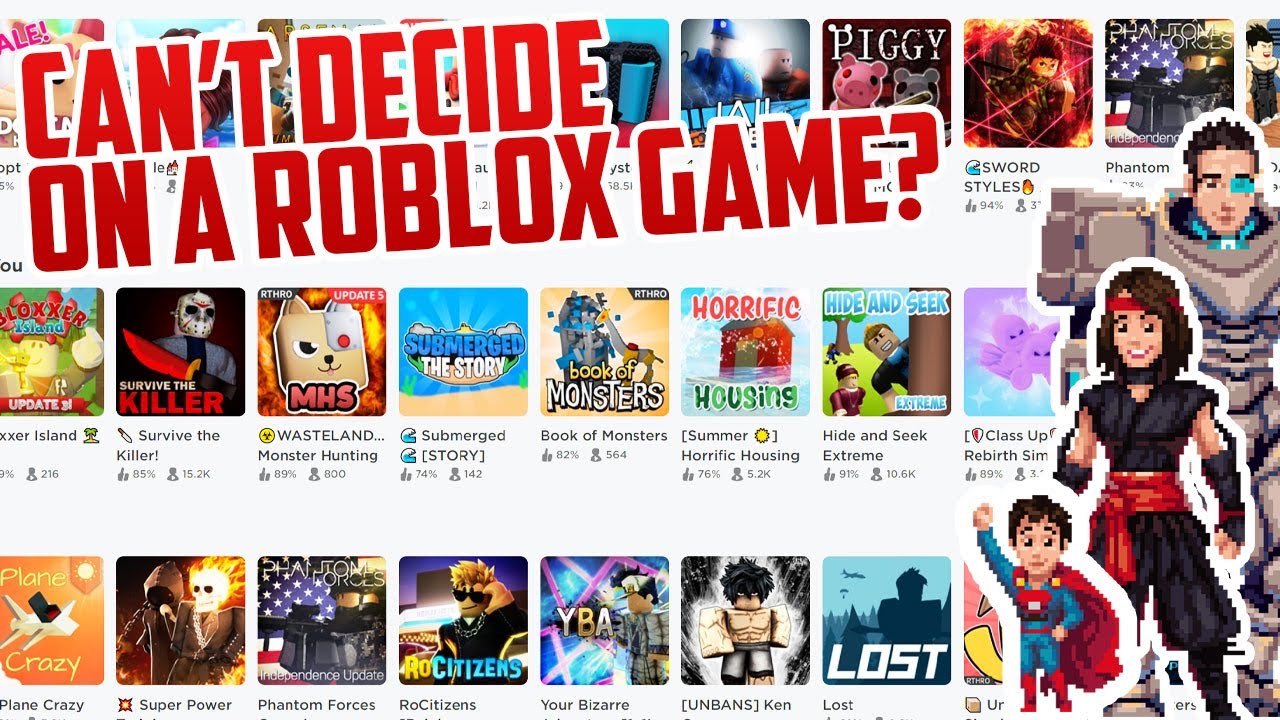Click the Book of Monsters title link
This screenshot has height=720, width=1280.
coord(604,436)
